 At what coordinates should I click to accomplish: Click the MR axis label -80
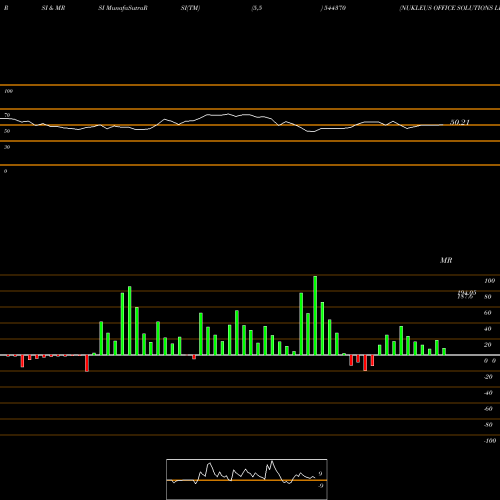pyautogui.click(x=488, y=425)
